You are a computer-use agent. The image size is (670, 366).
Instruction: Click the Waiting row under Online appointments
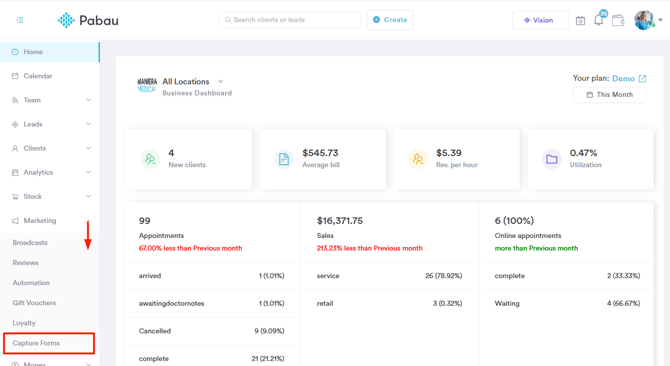[567, 304]
